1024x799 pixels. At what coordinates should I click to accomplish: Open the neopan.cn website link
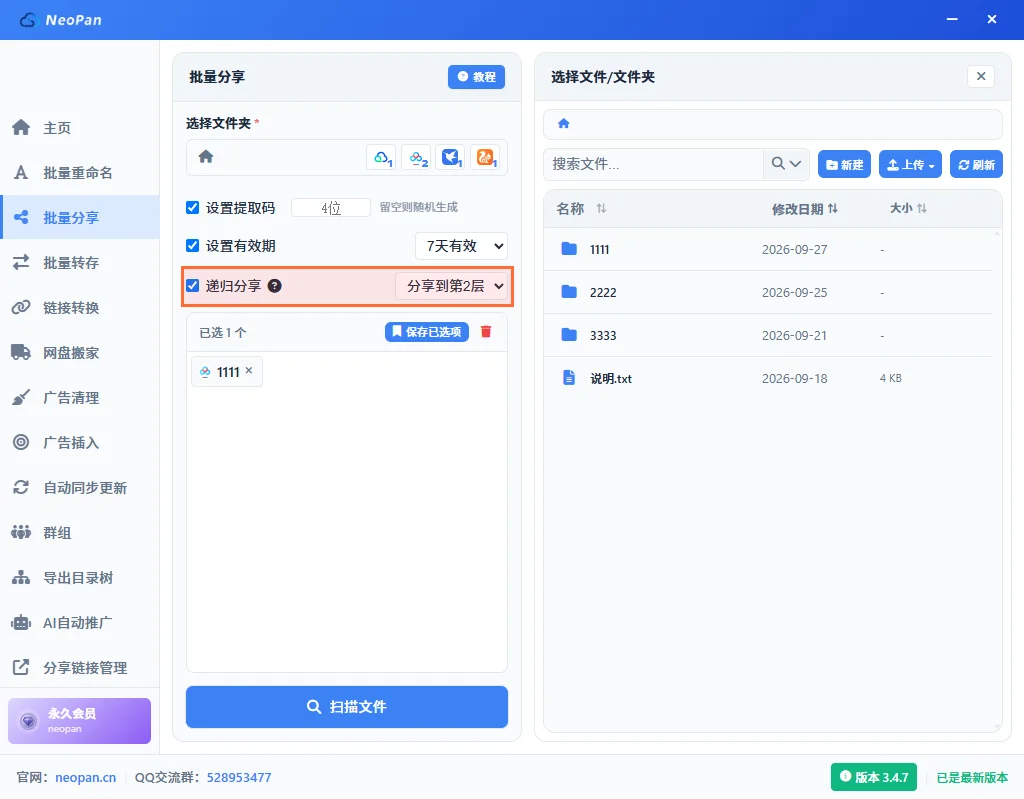[x=86, y=777]
